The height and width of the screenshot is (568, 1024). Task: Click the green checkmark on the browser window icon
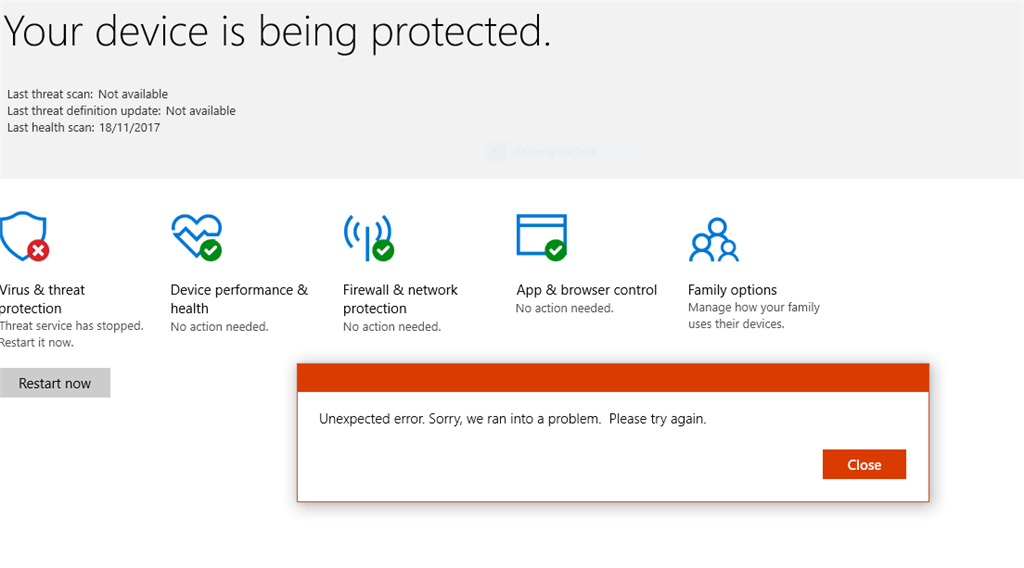[x=556, y=250]
